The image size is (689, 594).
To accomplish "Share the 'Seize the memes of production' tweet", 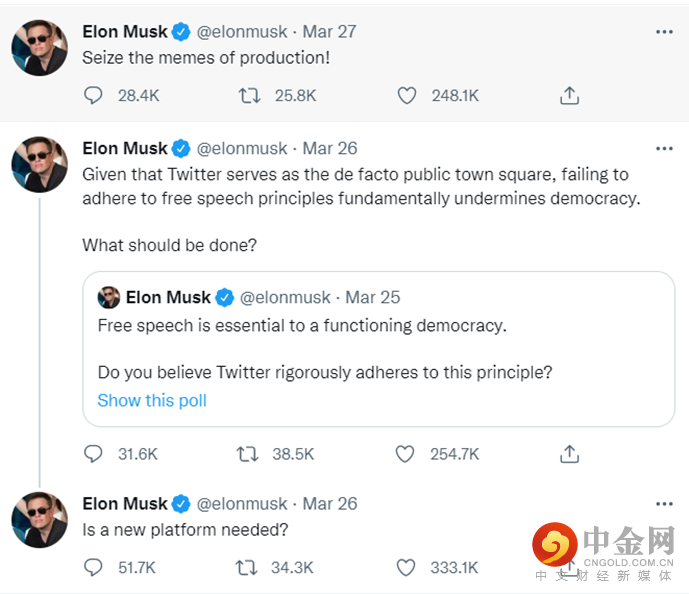I will point(569,96).
